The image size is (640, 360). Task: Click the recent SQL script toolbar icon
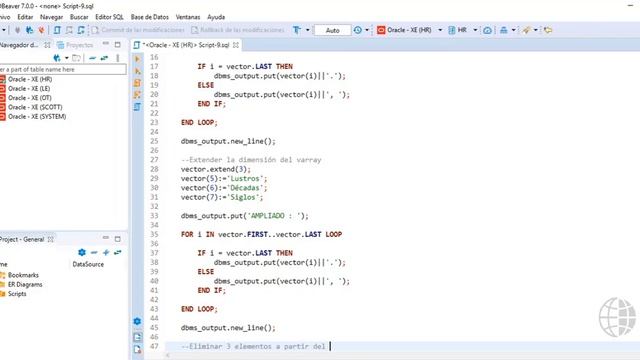click(x=69, y=30)
